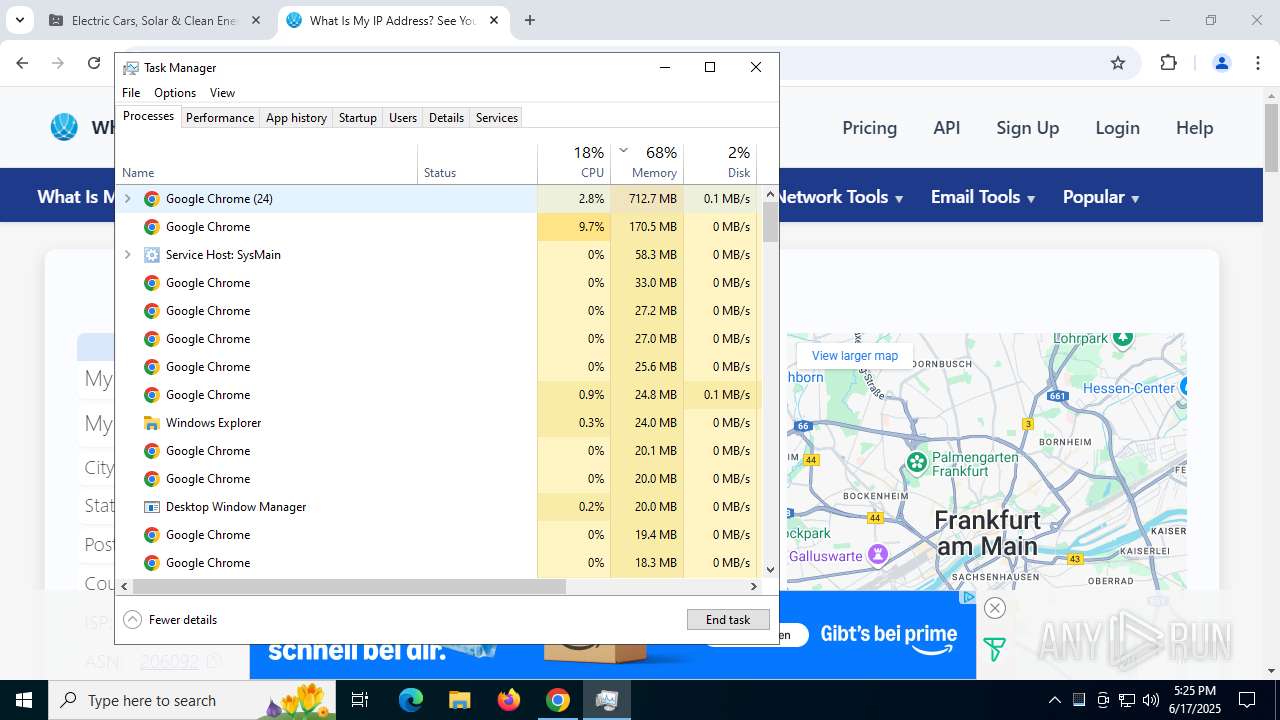Open File Explorer from the taskbar
Screen dimensions: 1280x720
coord(459,700)
